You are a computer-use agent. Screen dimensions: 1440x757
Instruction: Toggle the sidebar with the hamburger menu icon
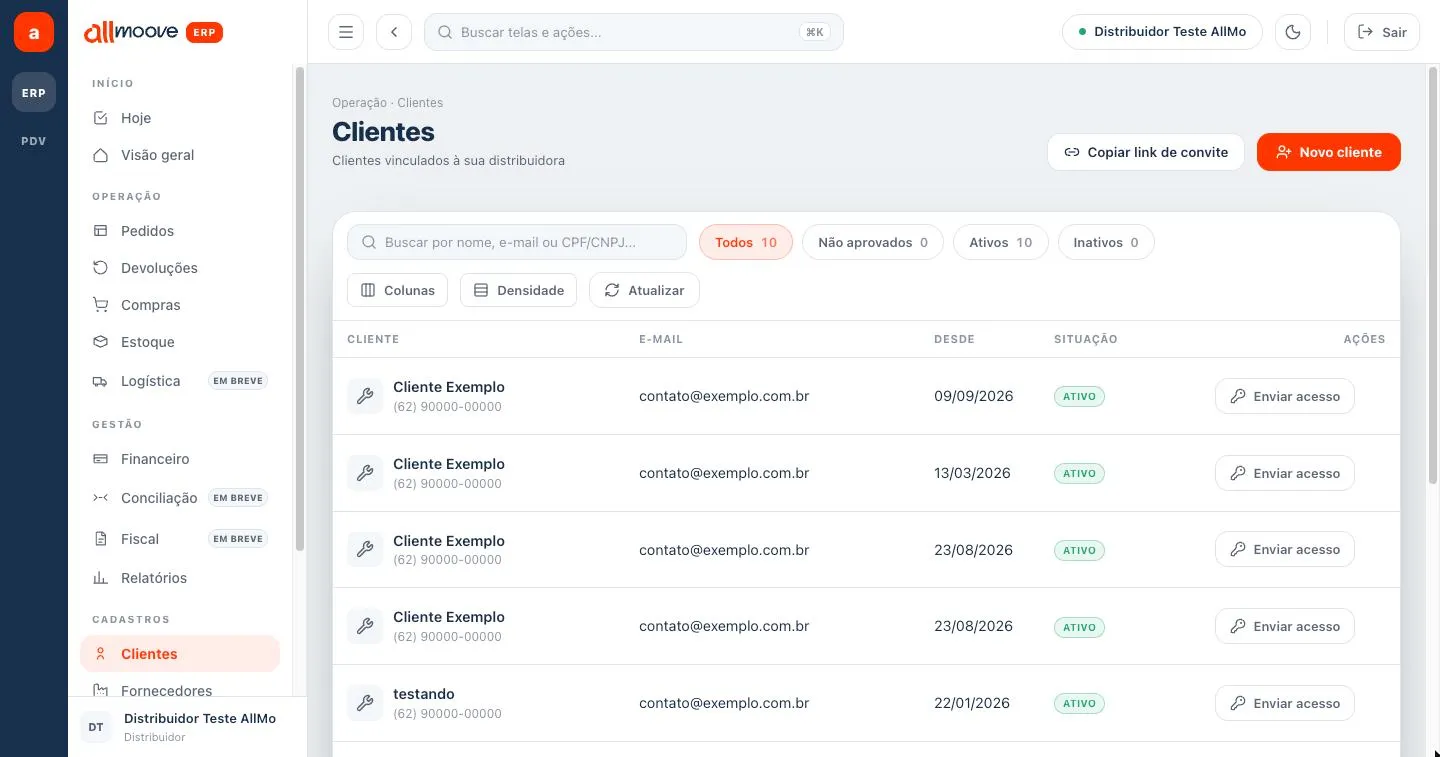pyautogui.click(x=346, y=32)
